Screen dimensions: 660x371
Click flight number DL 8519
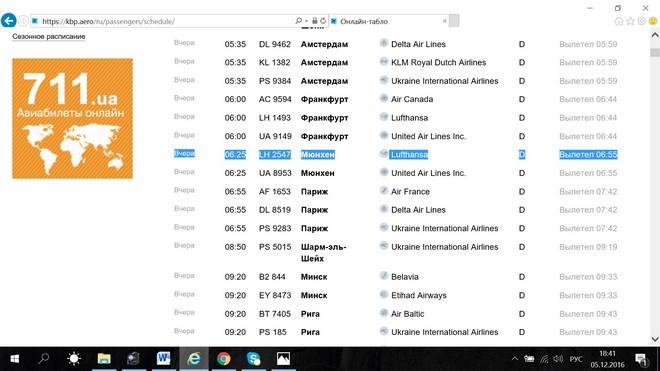coord(274,210)
